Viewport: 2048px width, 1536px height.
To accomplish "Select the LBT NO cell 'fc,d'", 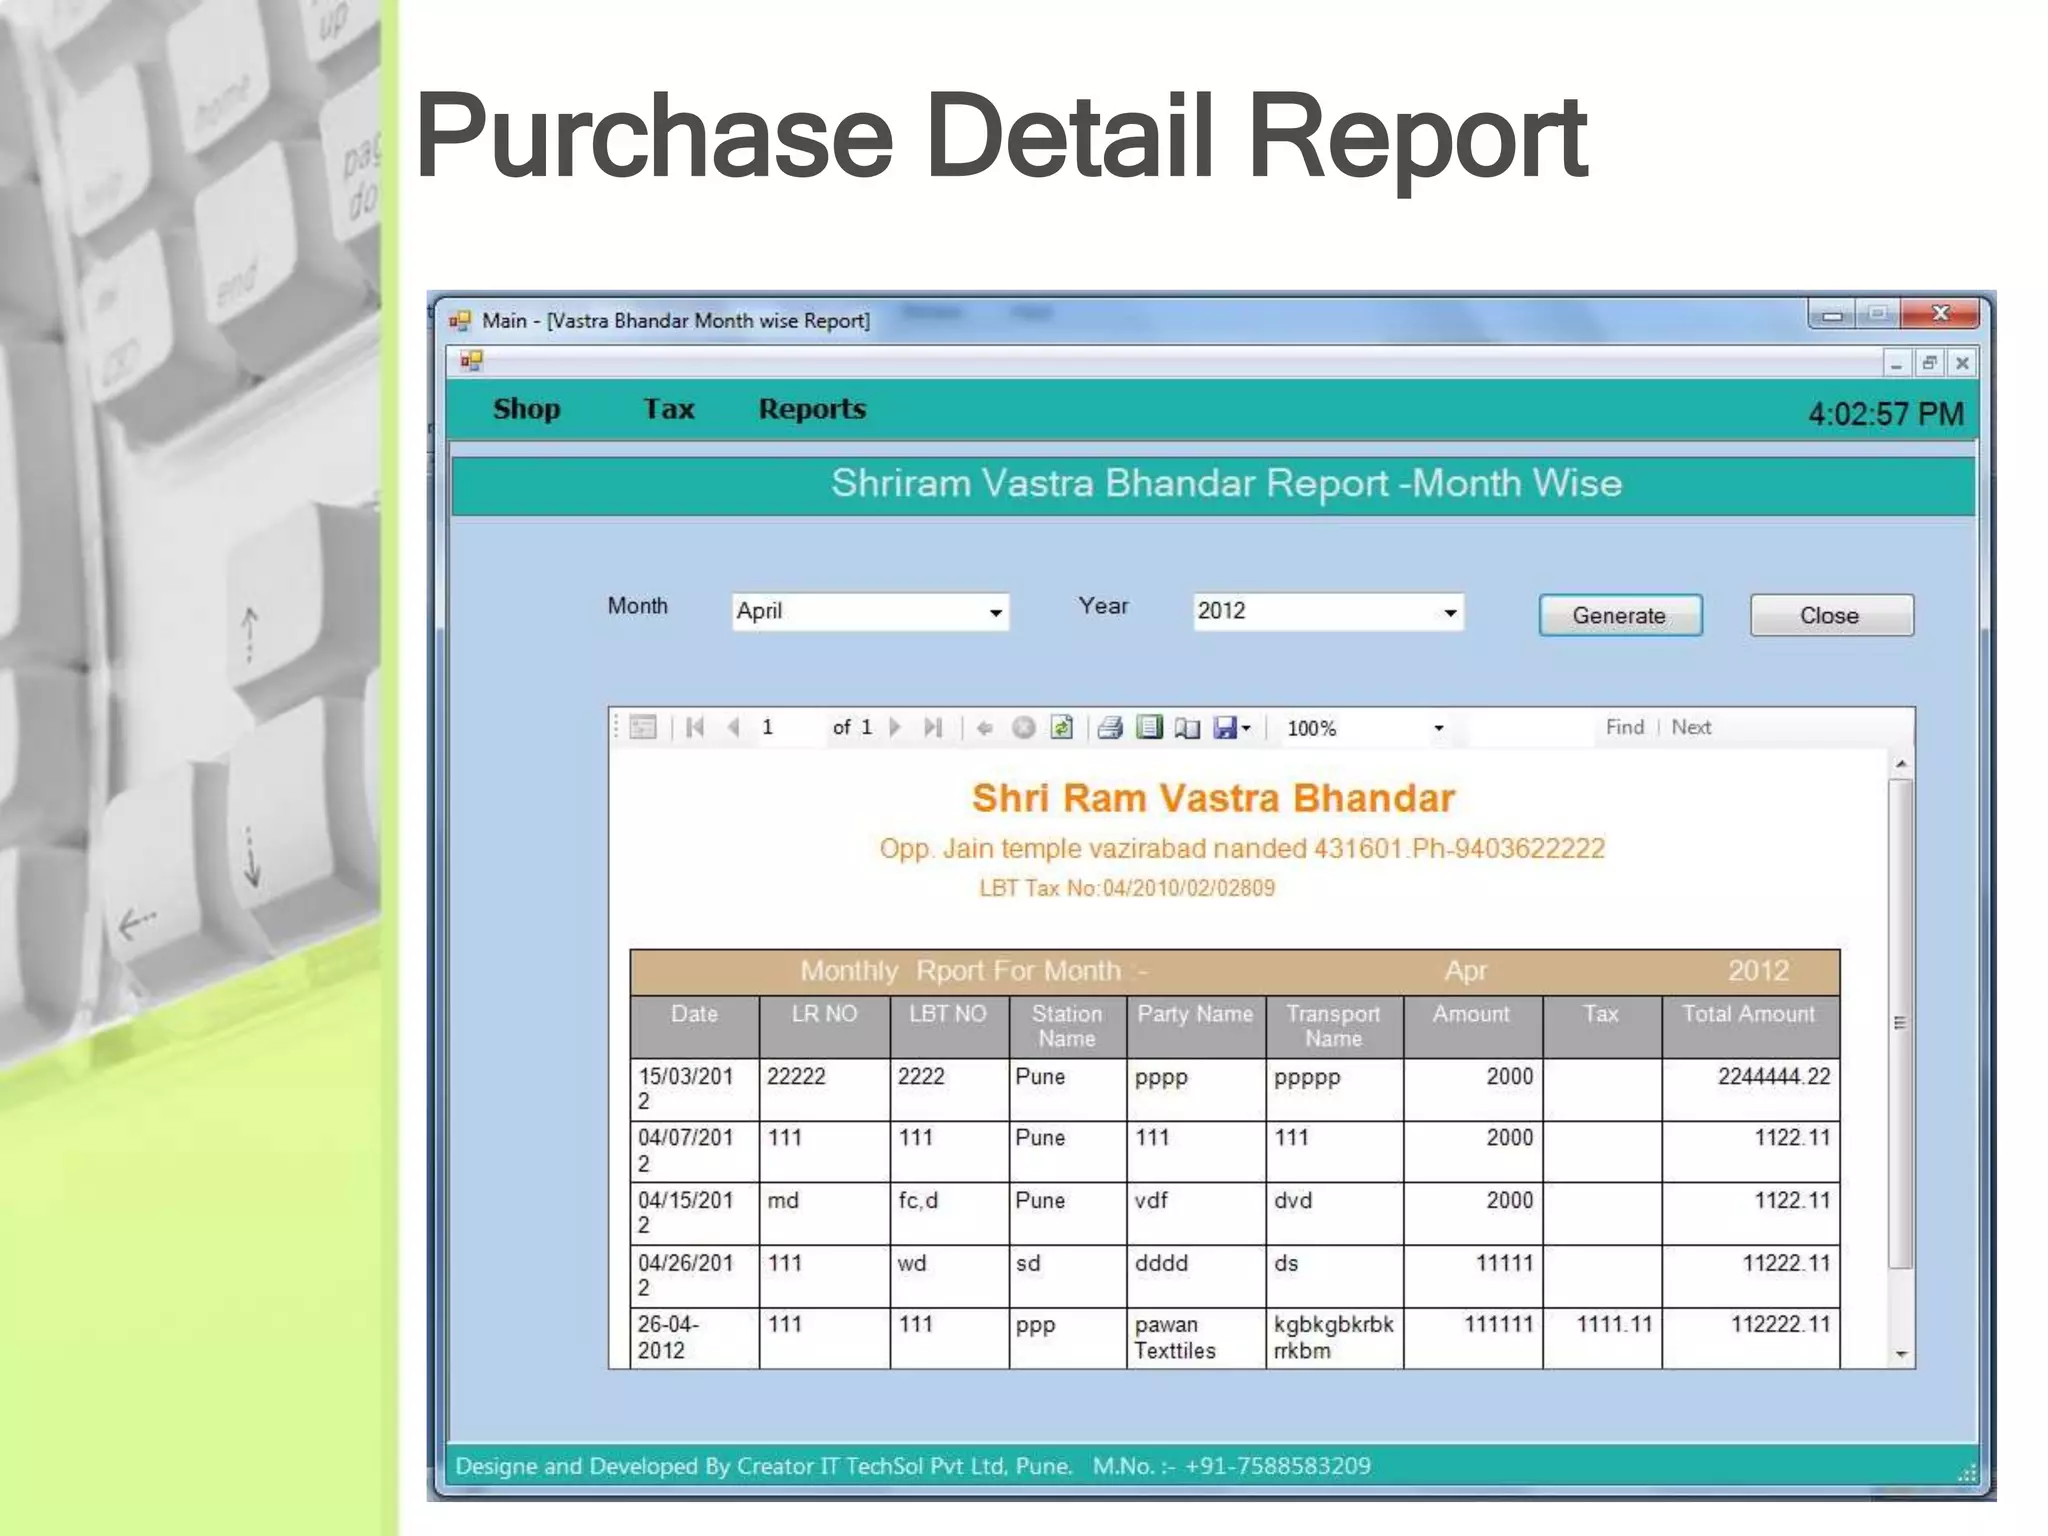I will (949, 1214).
